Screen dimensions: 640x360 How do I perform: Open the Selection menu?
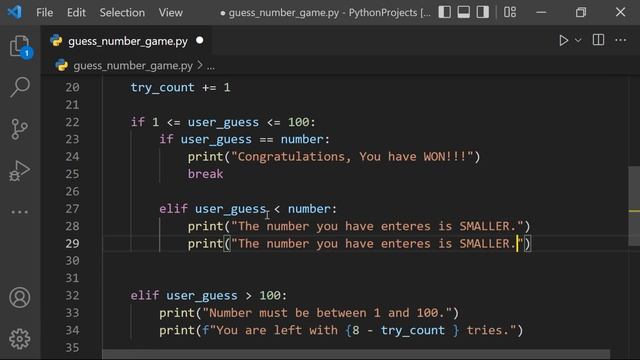point(122,13)
